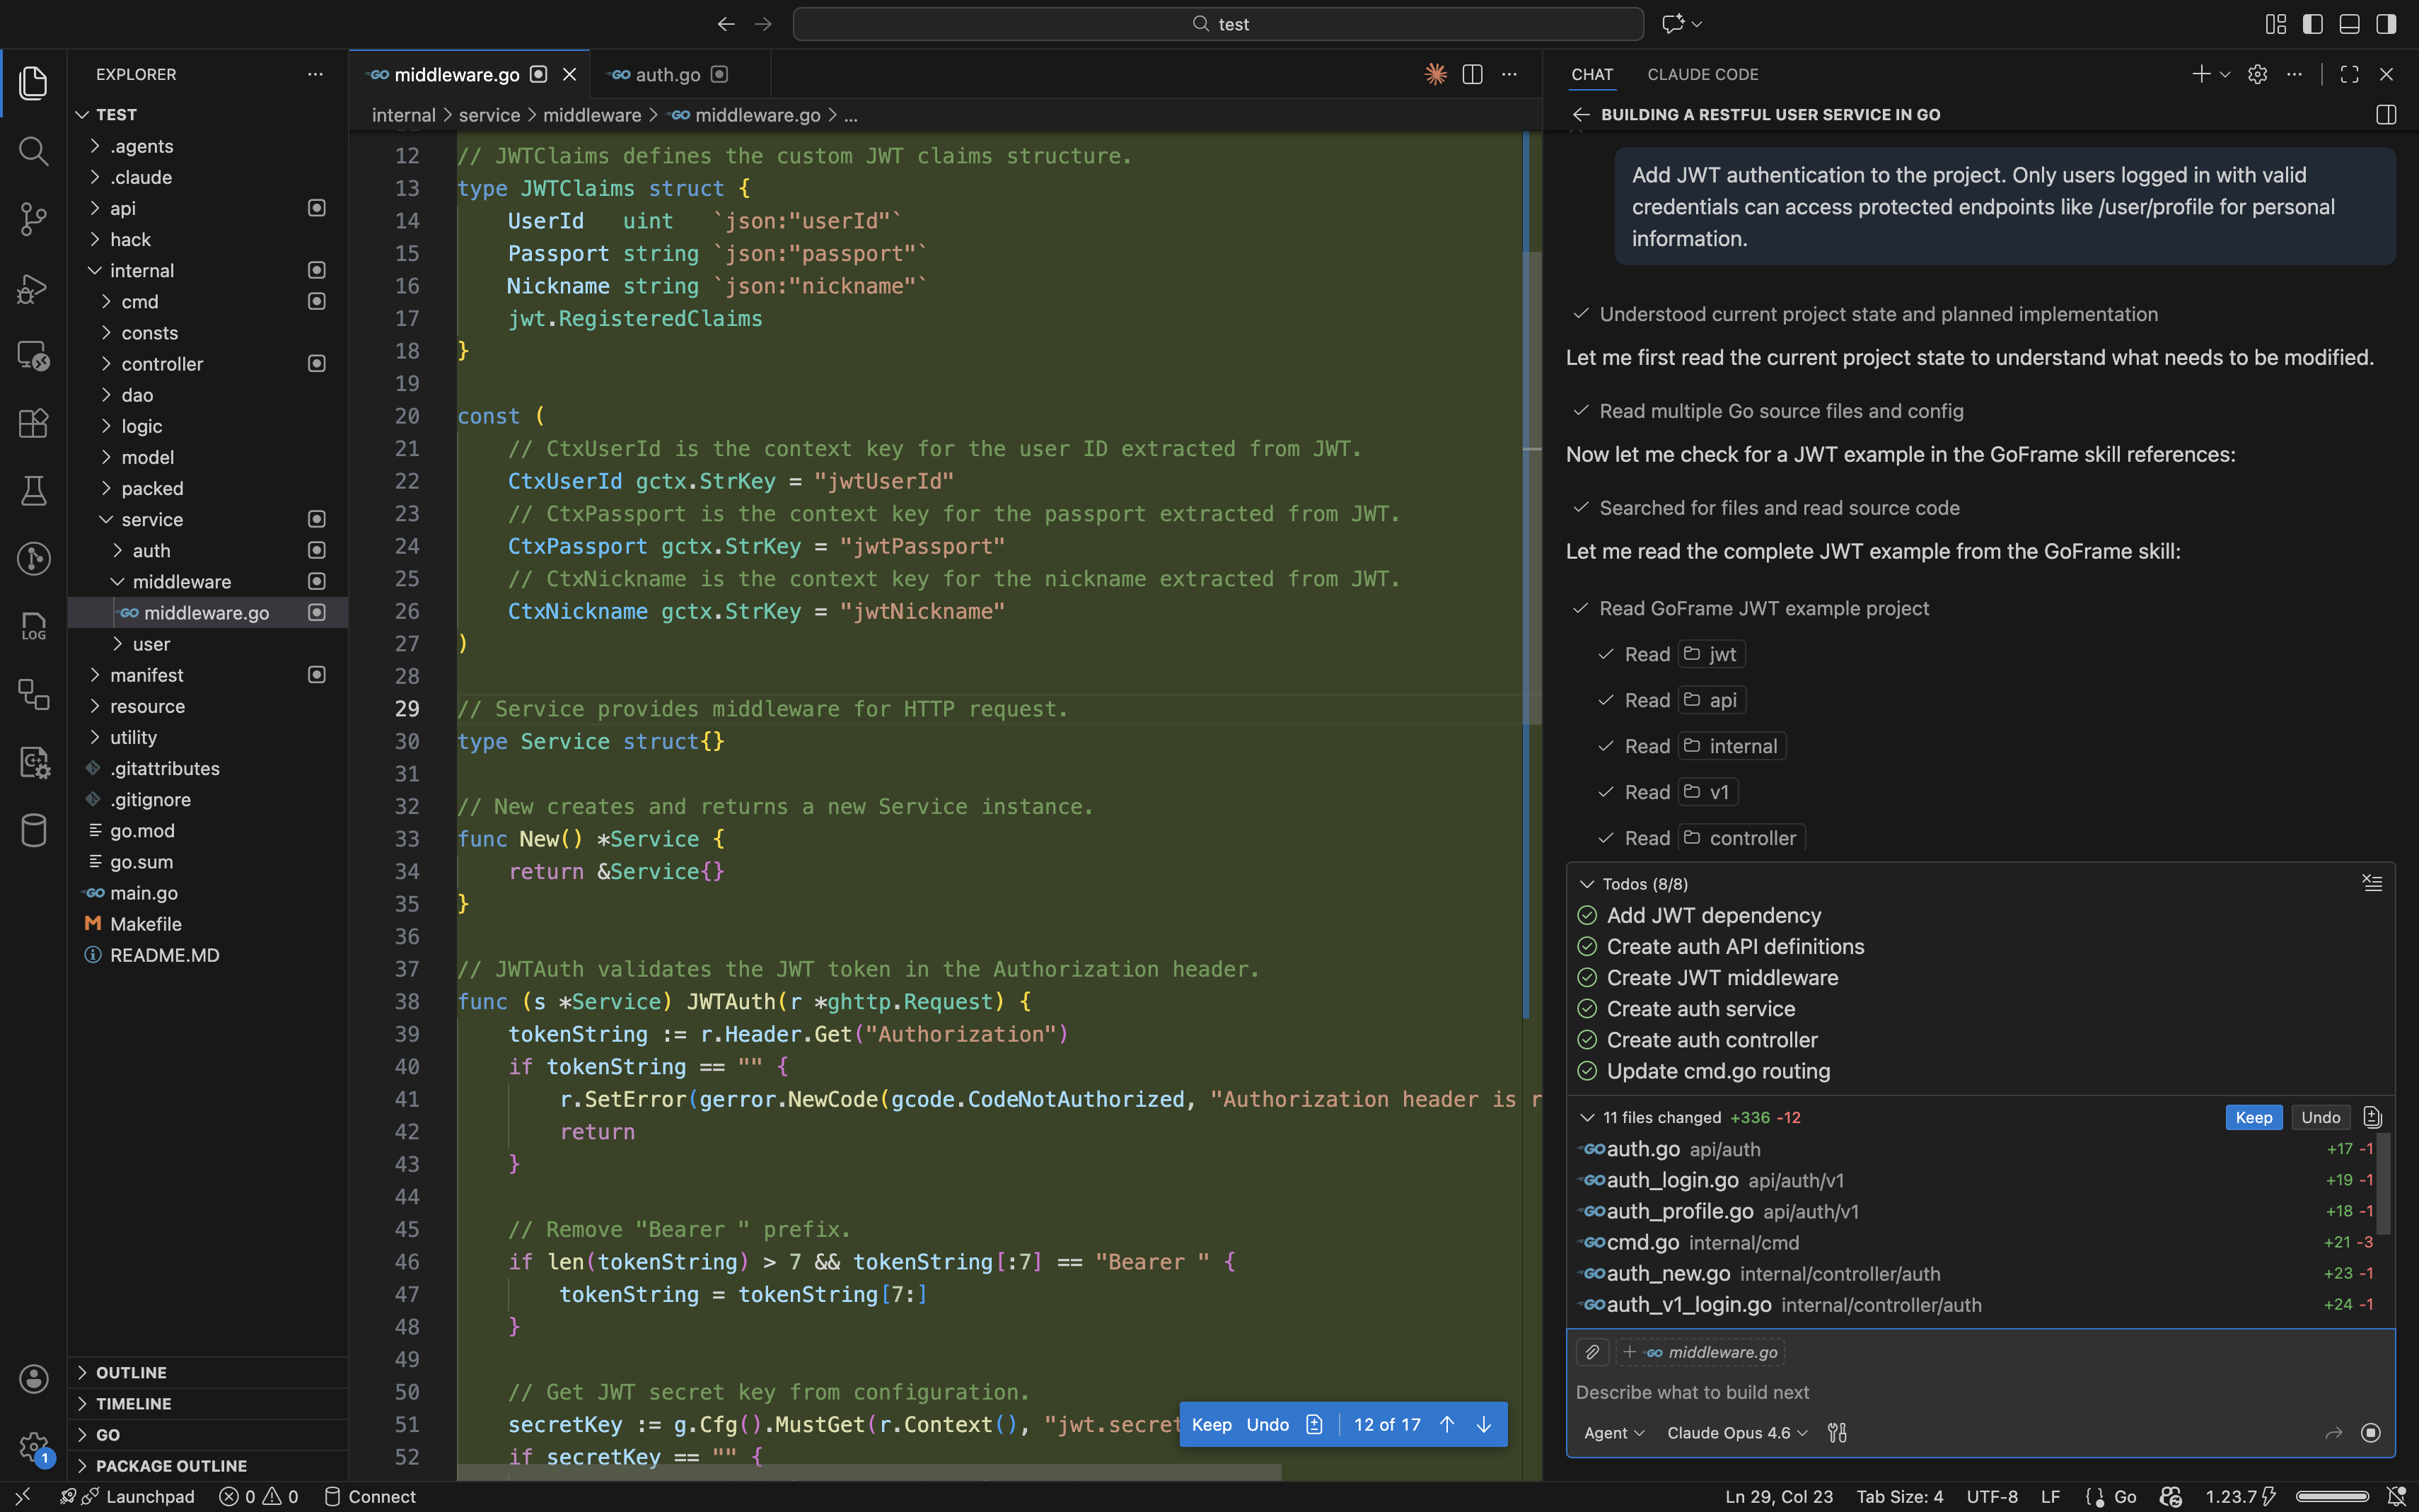Expand the .agents folder
The width and height of the screenshot is (2419, 1512).
207,146
